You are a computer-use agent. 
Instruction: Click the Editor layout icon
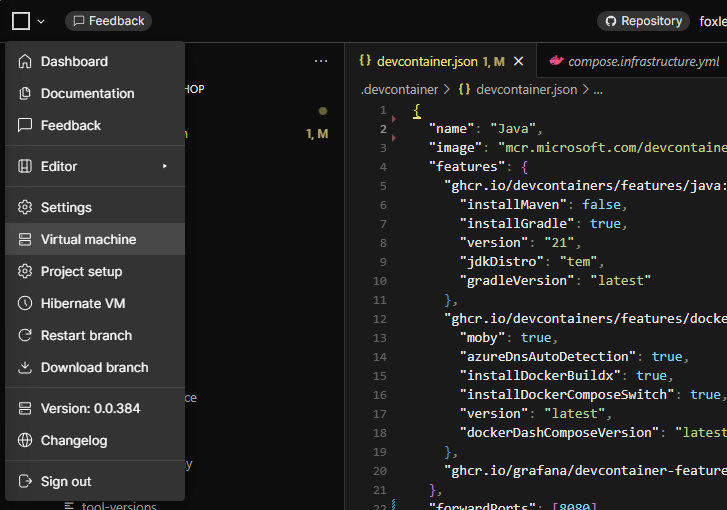pyautogui.click(x=25, y=166)
